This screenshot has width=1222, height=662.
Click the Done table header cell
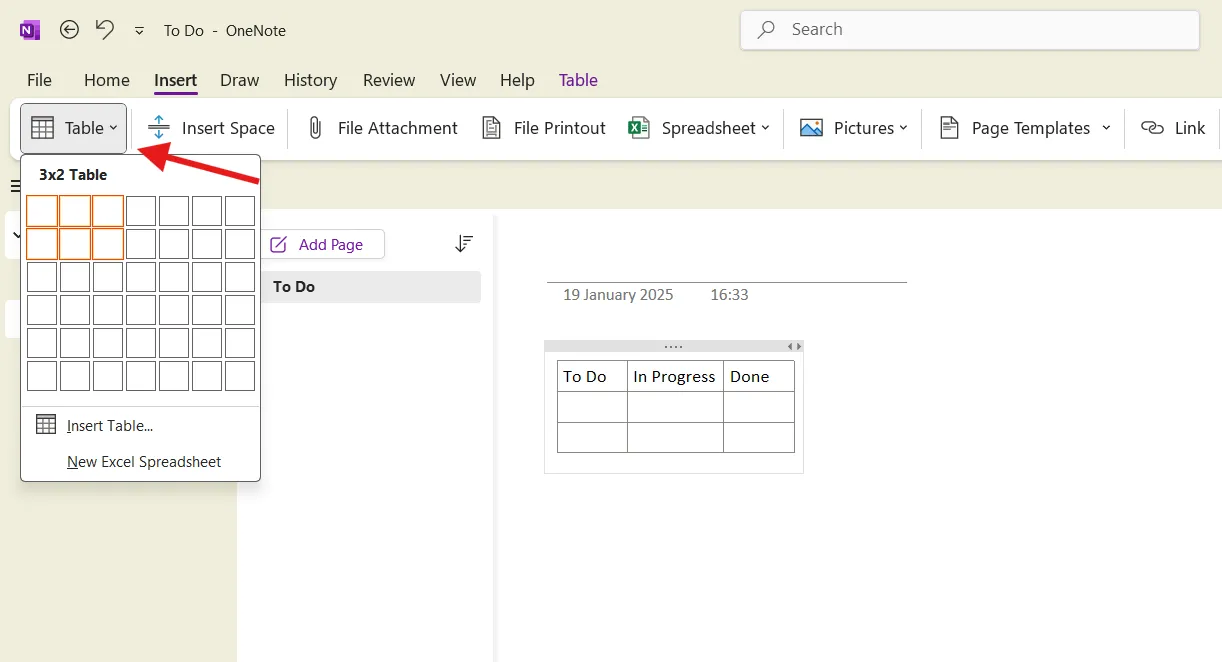tap(759, 376)
